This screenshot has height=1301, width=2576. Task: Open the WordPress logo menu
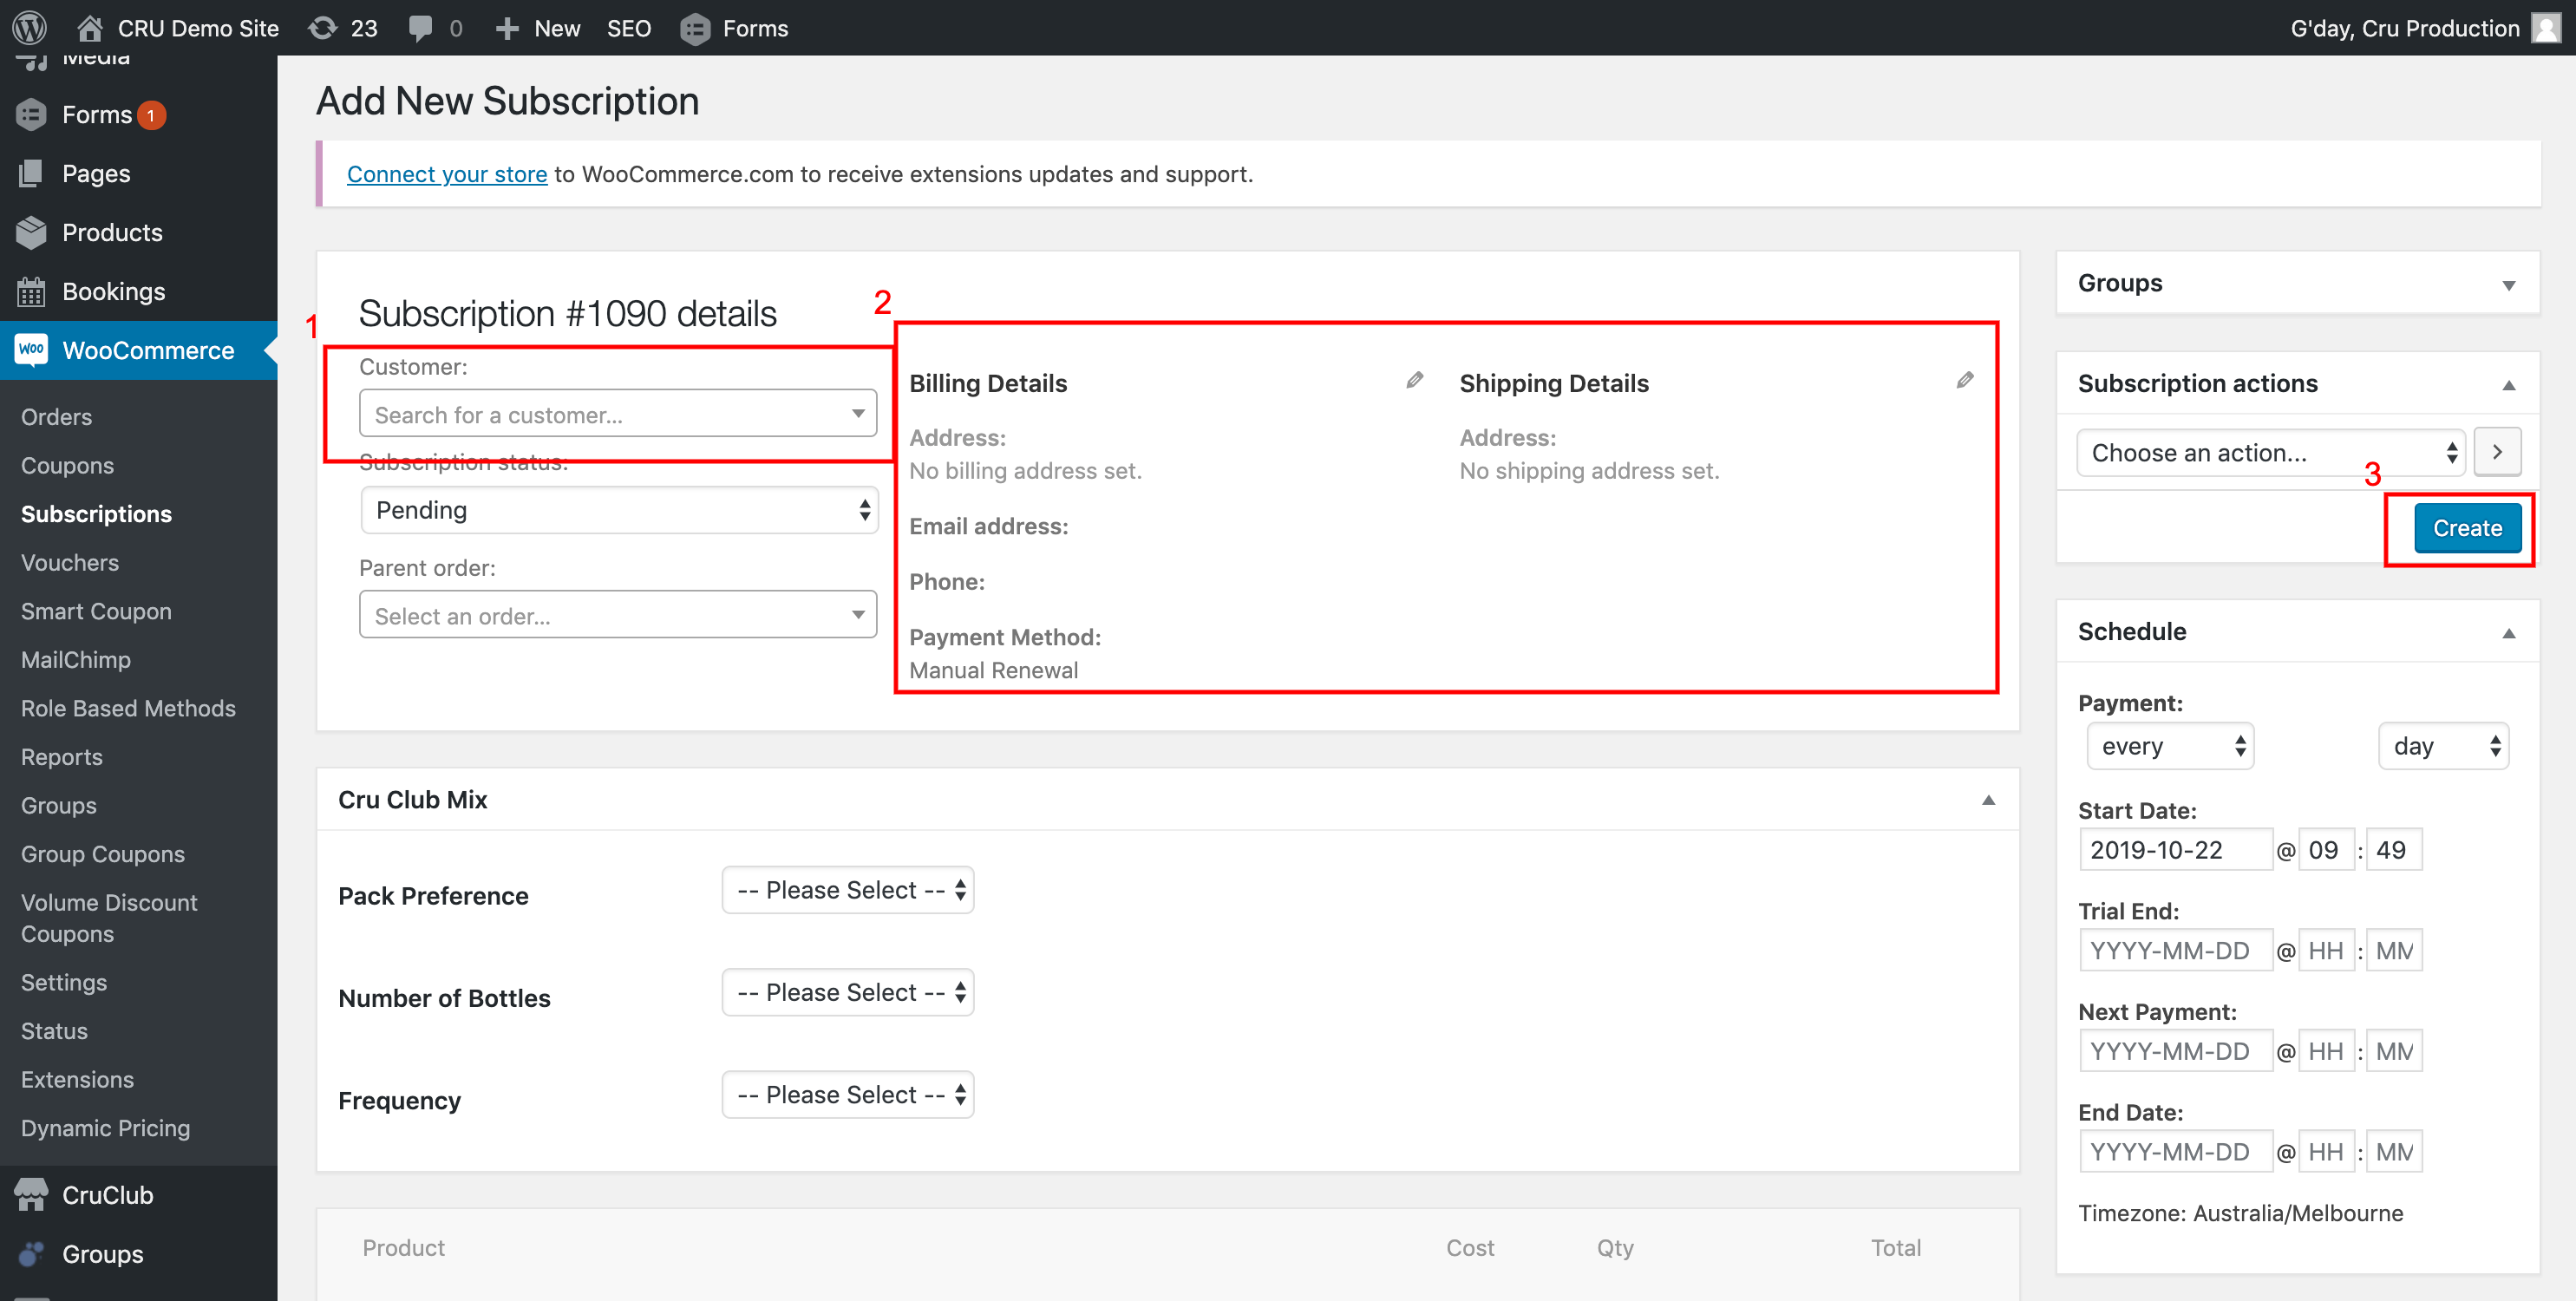click(x=30, y=27)
